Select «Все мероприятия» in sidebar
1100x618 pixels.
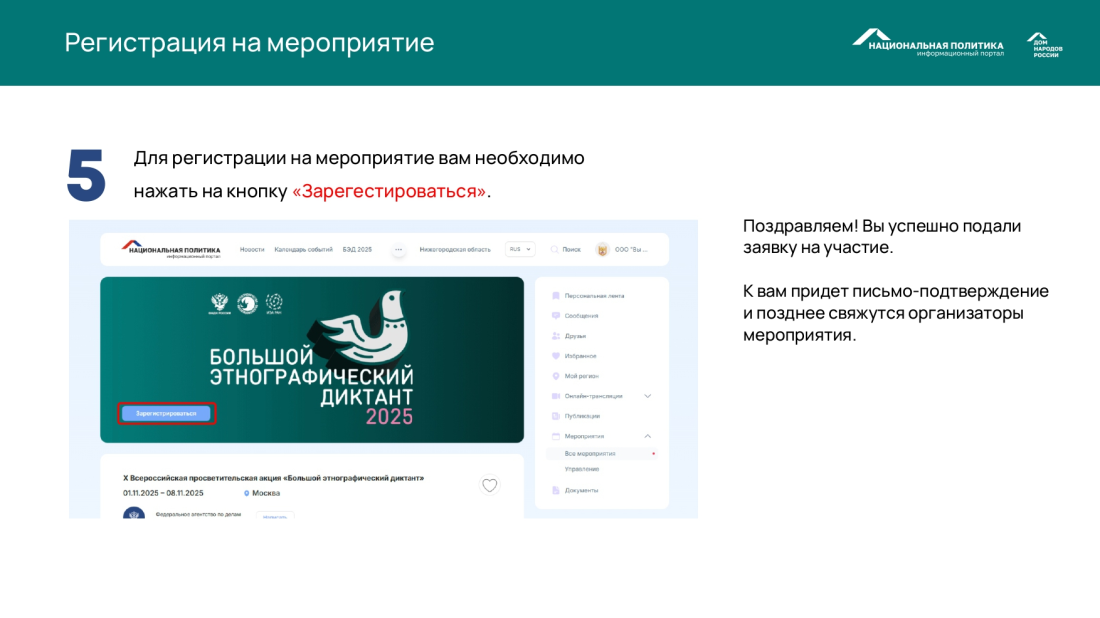[x=590, y=453]
